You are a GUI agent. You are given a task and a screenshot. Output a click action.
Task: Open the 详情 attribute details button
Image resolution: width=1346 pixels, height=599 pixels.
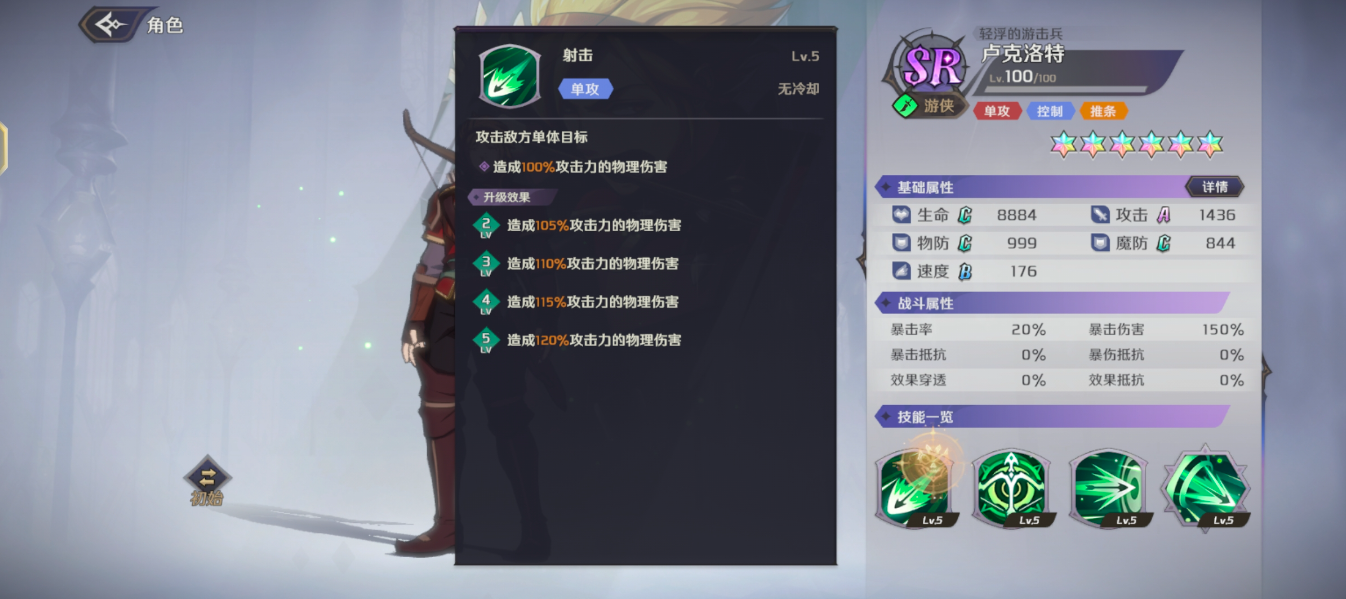1214,187
